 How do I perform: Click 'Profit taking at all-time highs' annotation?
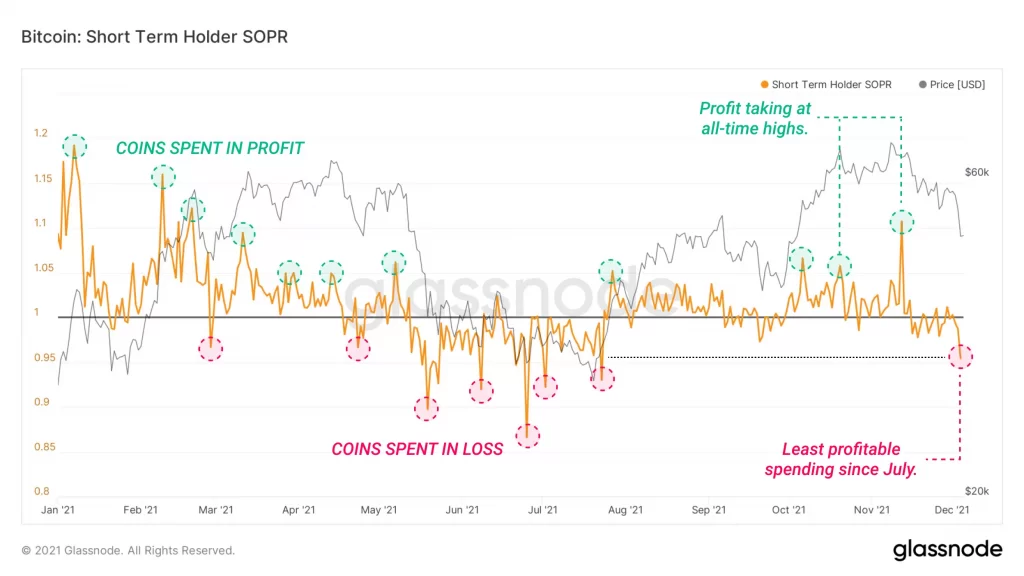pyautogui.click(x=755, y=118)
